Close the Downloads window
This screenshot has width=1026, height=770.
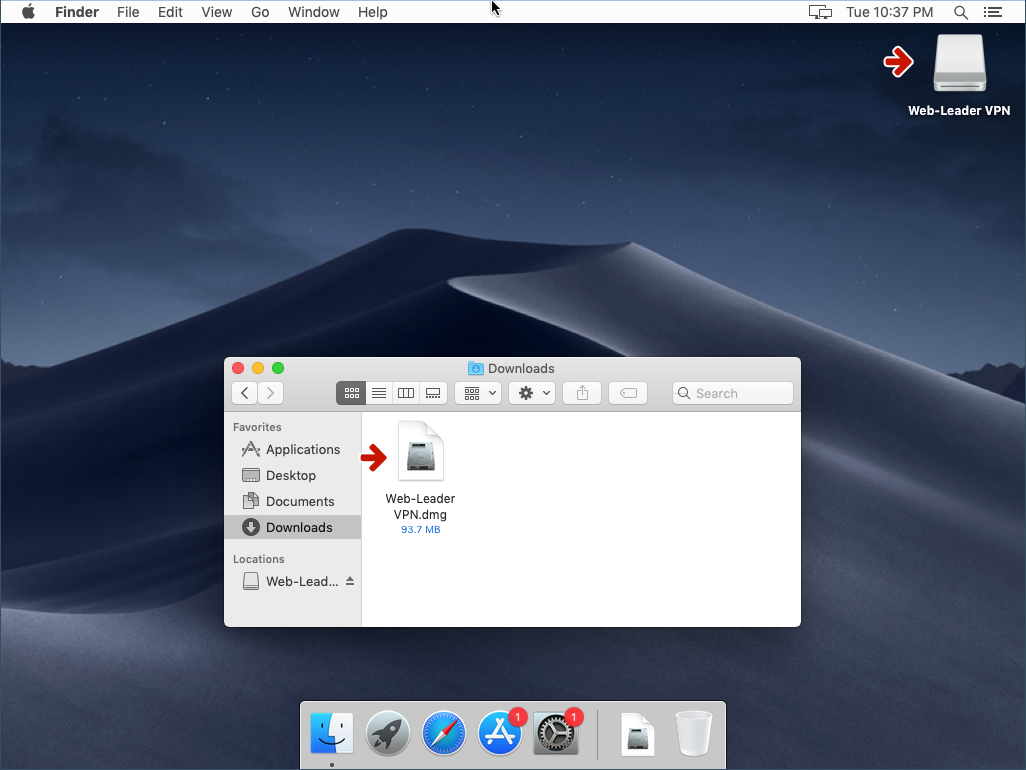238,368
